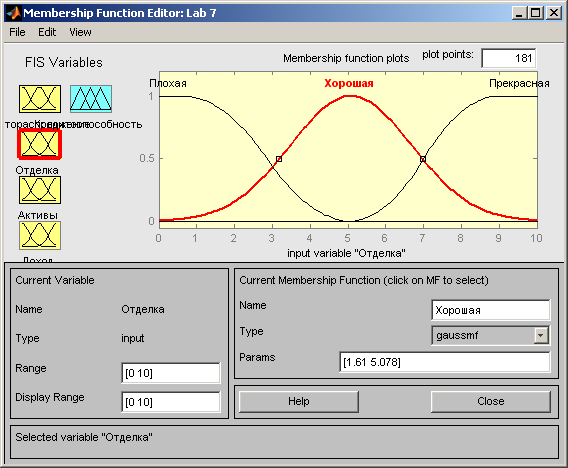The width and height of the screenshot is (568, 468).
Task: Click the left handle of the red curve
Action: [279, 159]
